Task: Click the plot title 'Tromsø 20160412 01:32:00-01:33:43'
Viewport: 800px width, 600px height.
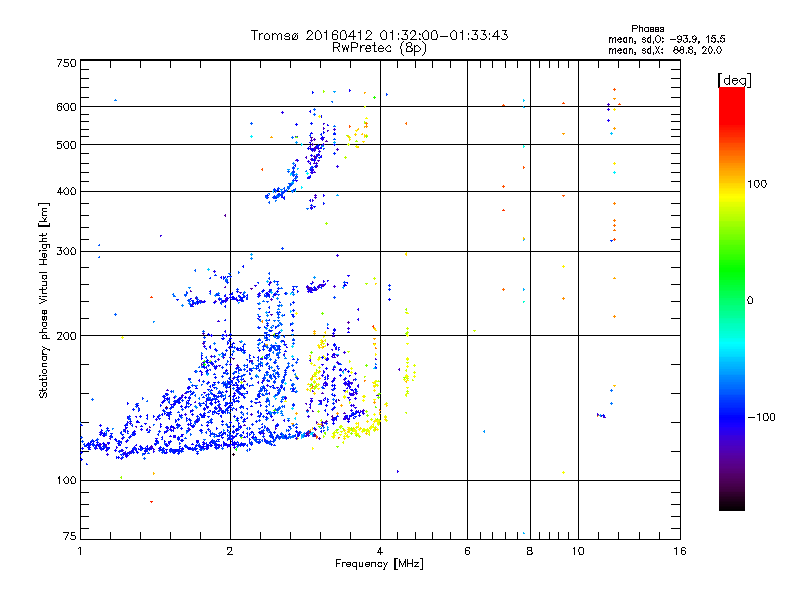Action: (379, 35)
